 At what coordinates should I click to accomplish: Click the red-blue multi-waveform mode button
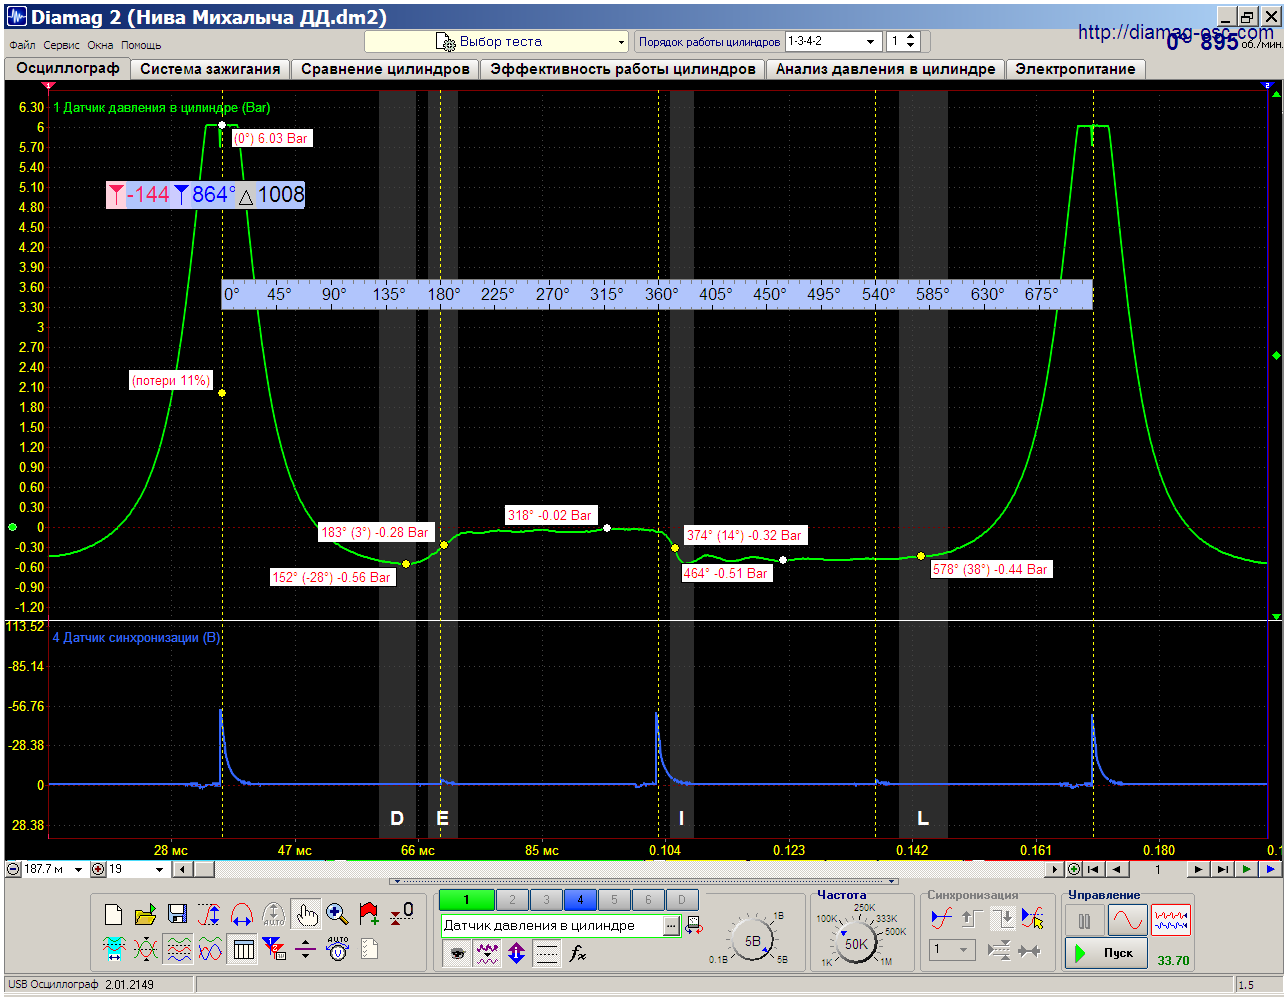point(1171,921)
